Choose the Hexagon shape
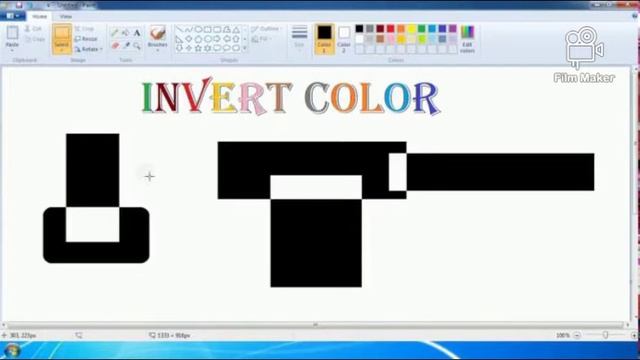The height and width of the screenshot is (360, 640). [207, 39]
